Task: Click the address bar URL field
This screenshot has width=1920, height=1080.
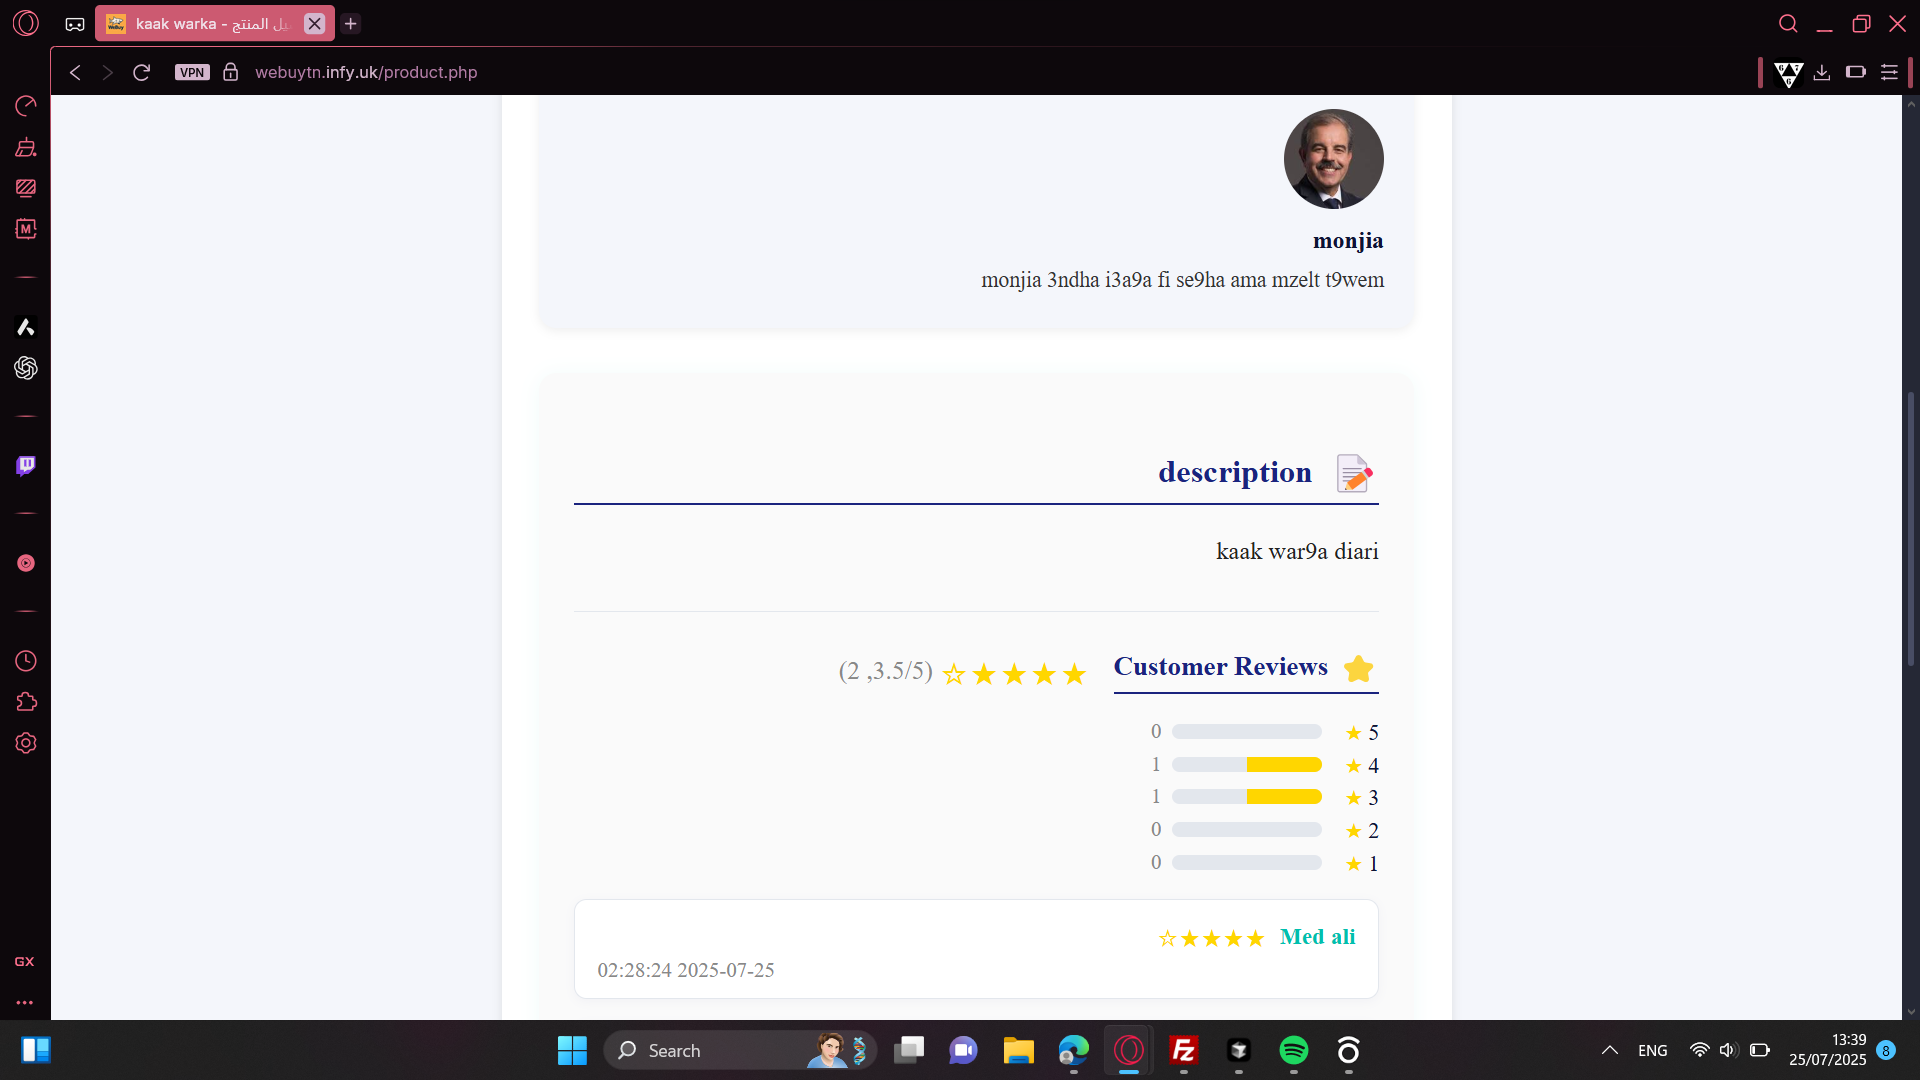Action: pos(366,72)
